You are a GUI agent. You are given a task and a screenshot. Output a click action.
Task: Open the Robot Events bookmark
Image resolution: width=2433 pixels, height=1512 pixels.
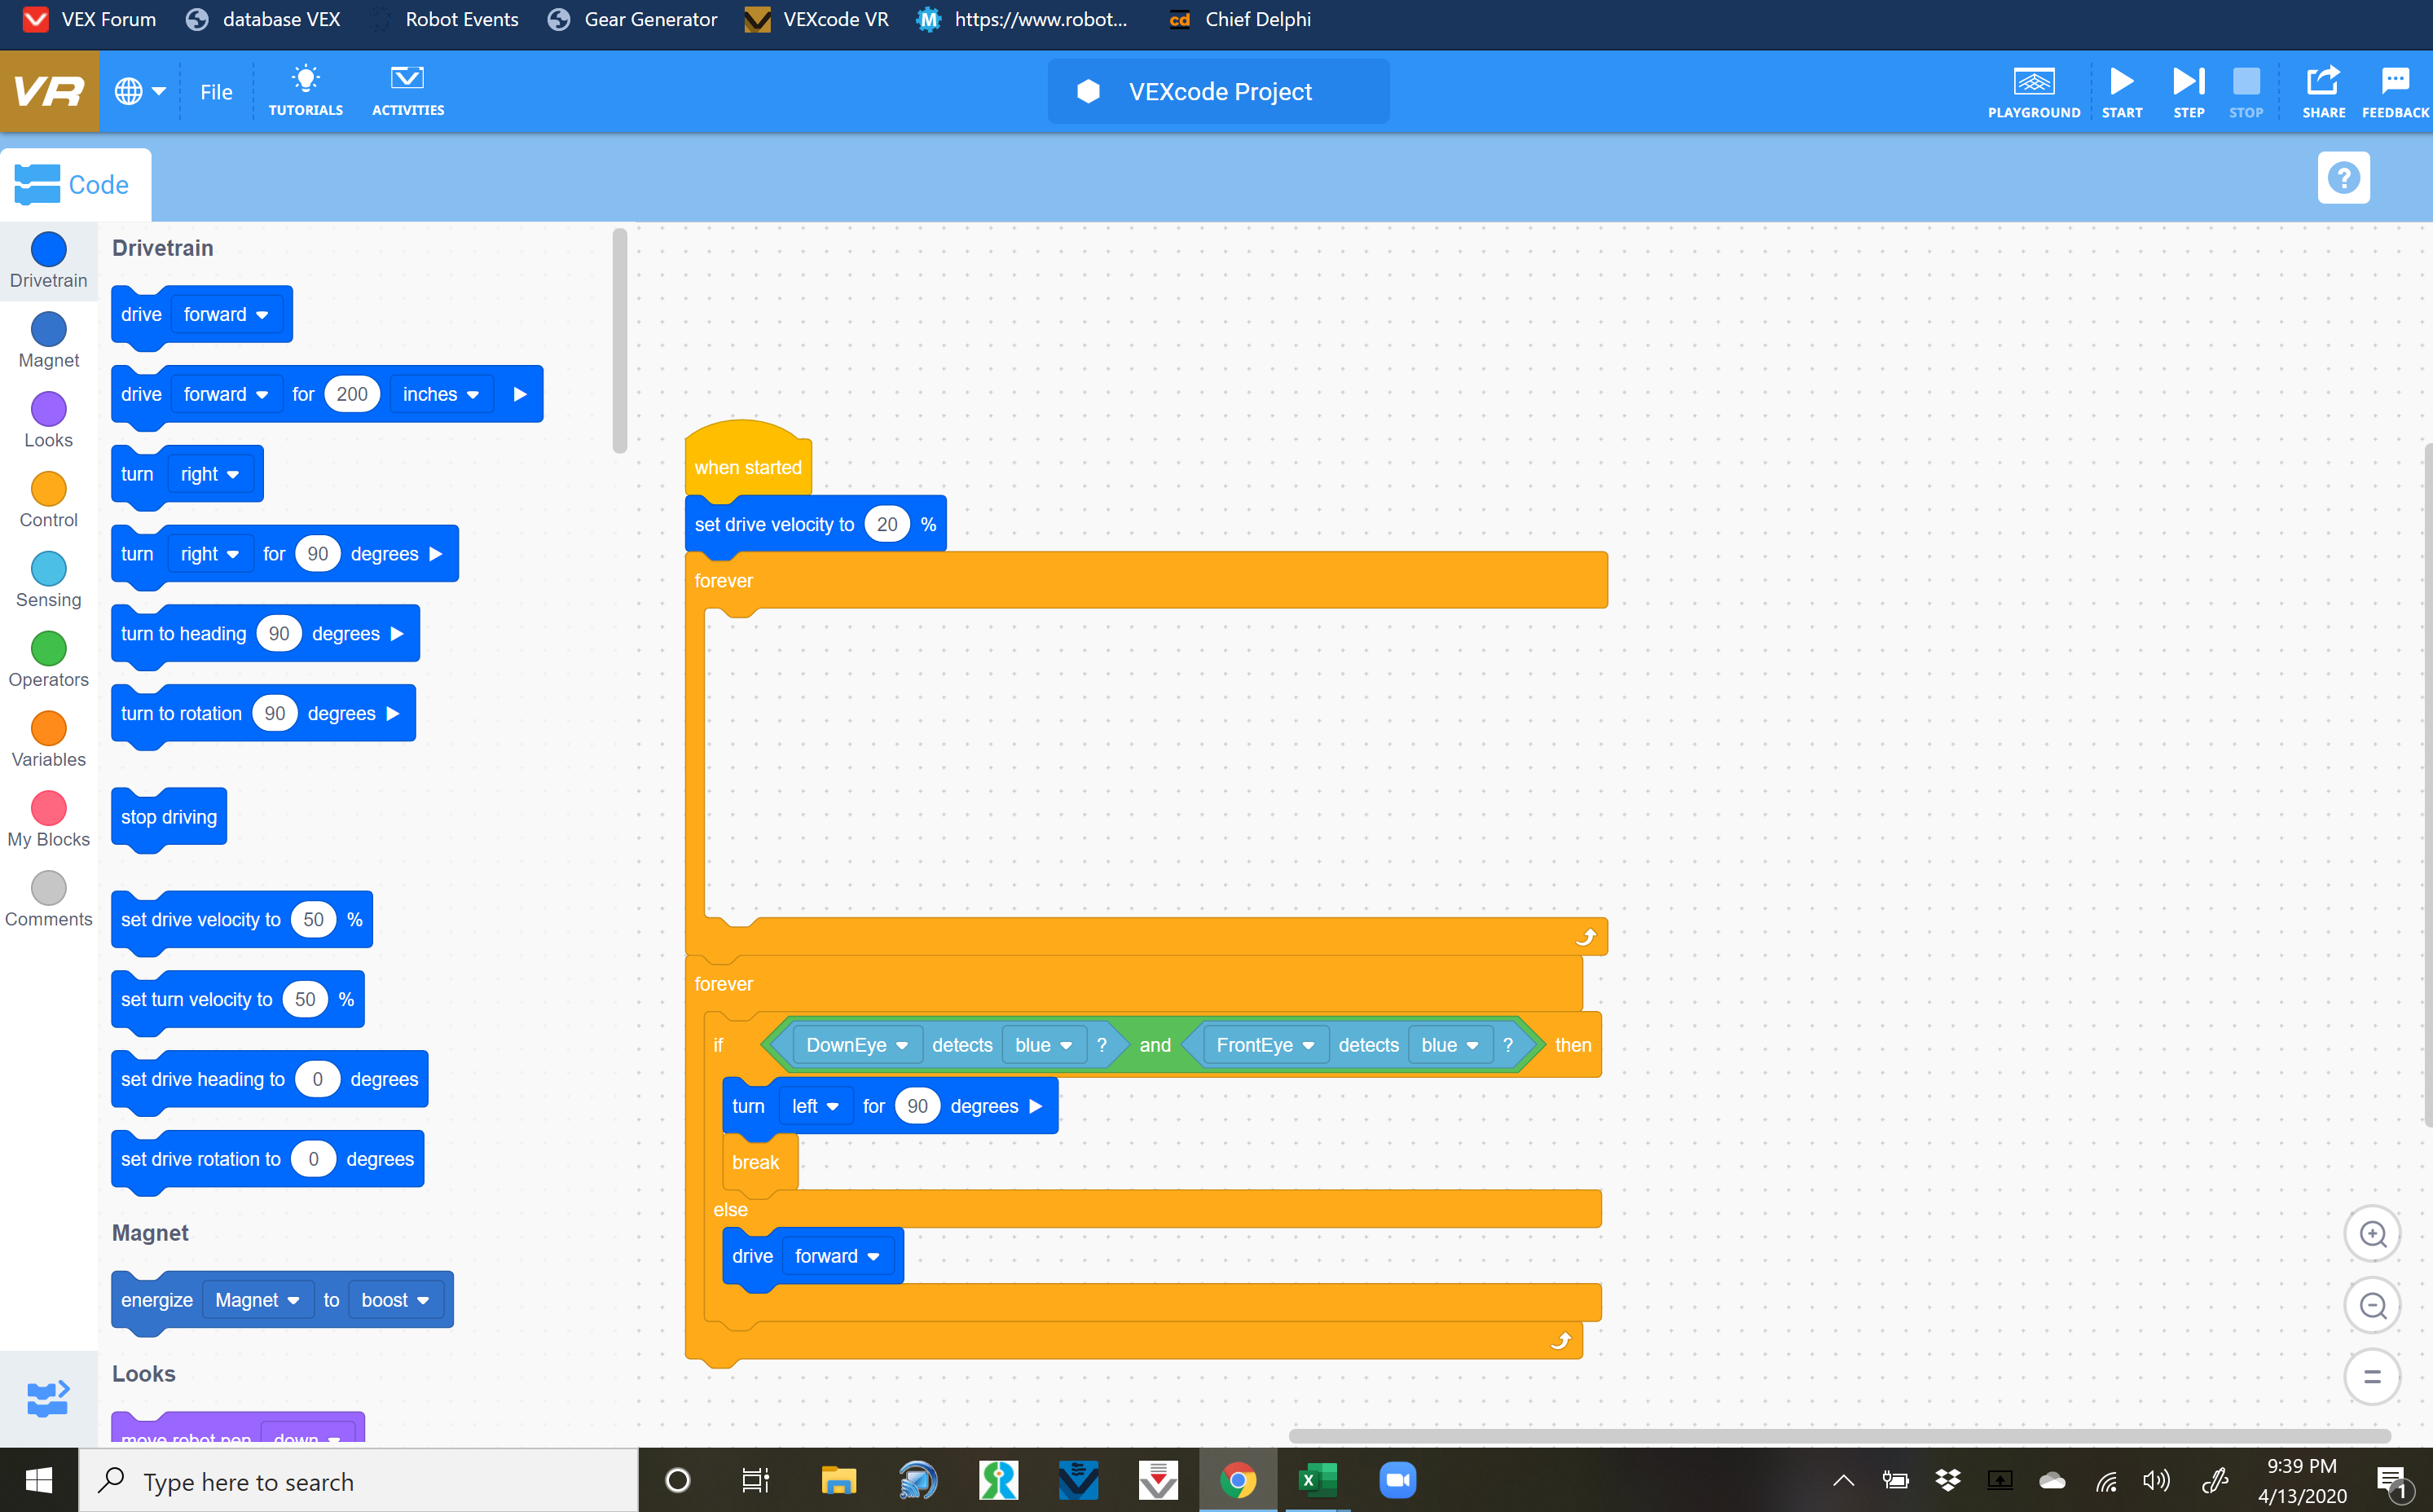coord(443,19)
